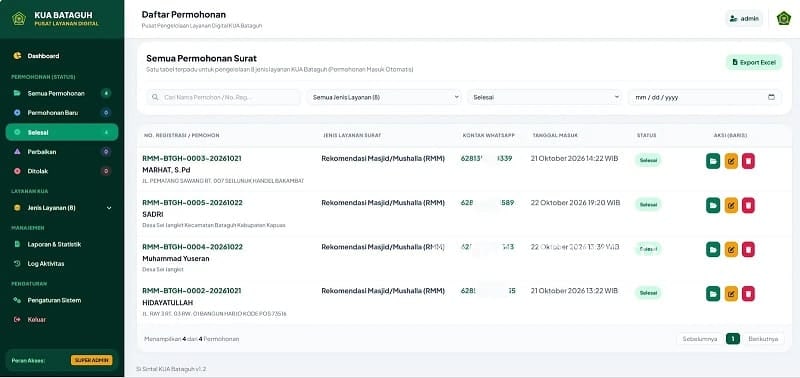This screenshot has width=800, height=378.
Task: Open folder icon for SADRI row
Action: 713,205
